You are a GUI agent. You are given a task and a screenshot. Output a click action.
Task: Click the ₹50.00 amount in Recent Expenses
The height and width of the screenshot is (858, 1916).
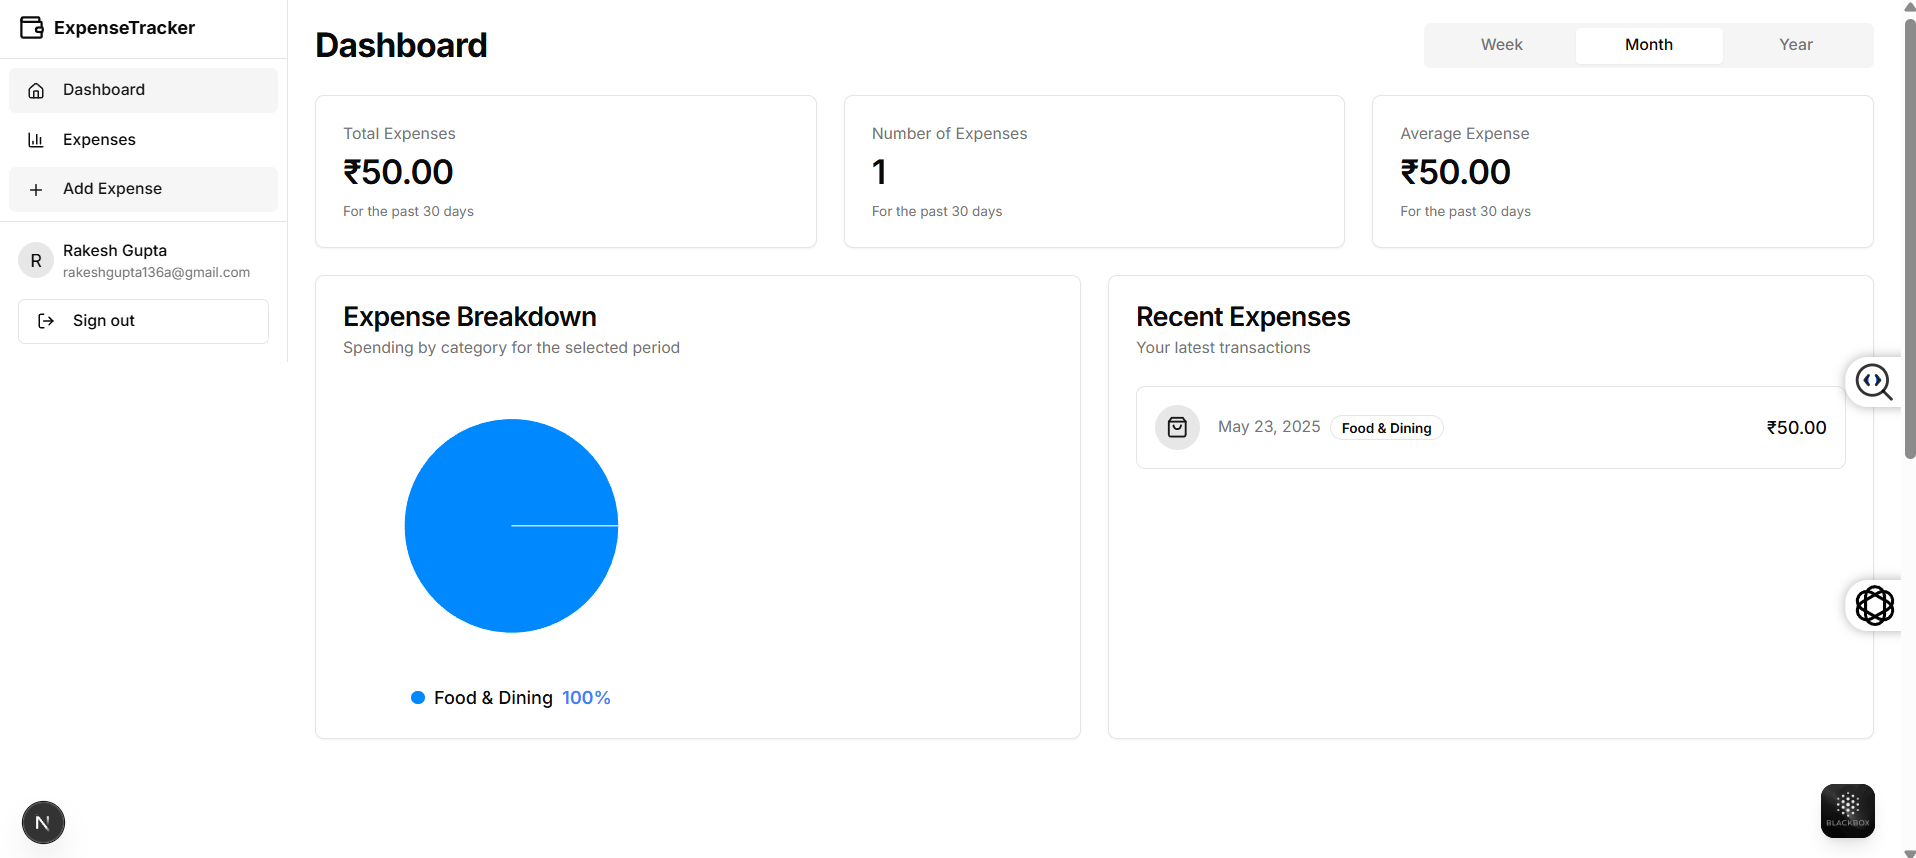(1796, 428)
